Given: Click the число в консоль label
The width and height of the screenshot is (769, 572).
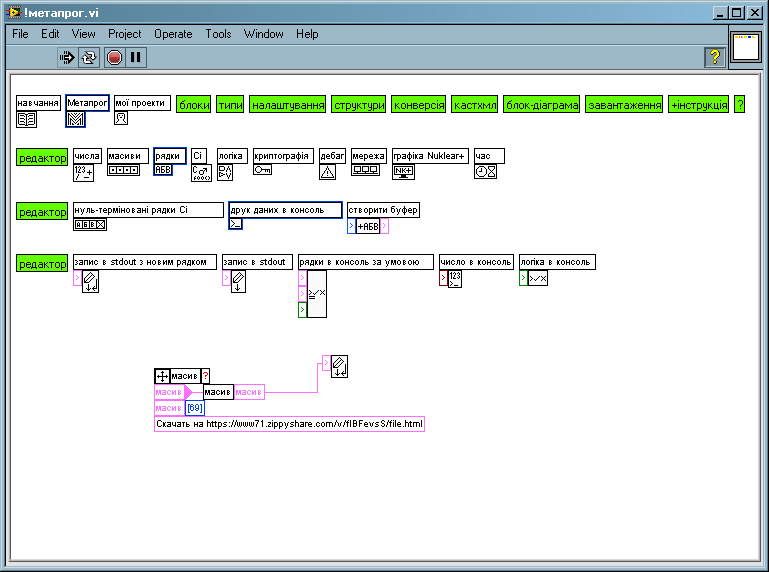Looking at the screenshot, I should 476,262.
